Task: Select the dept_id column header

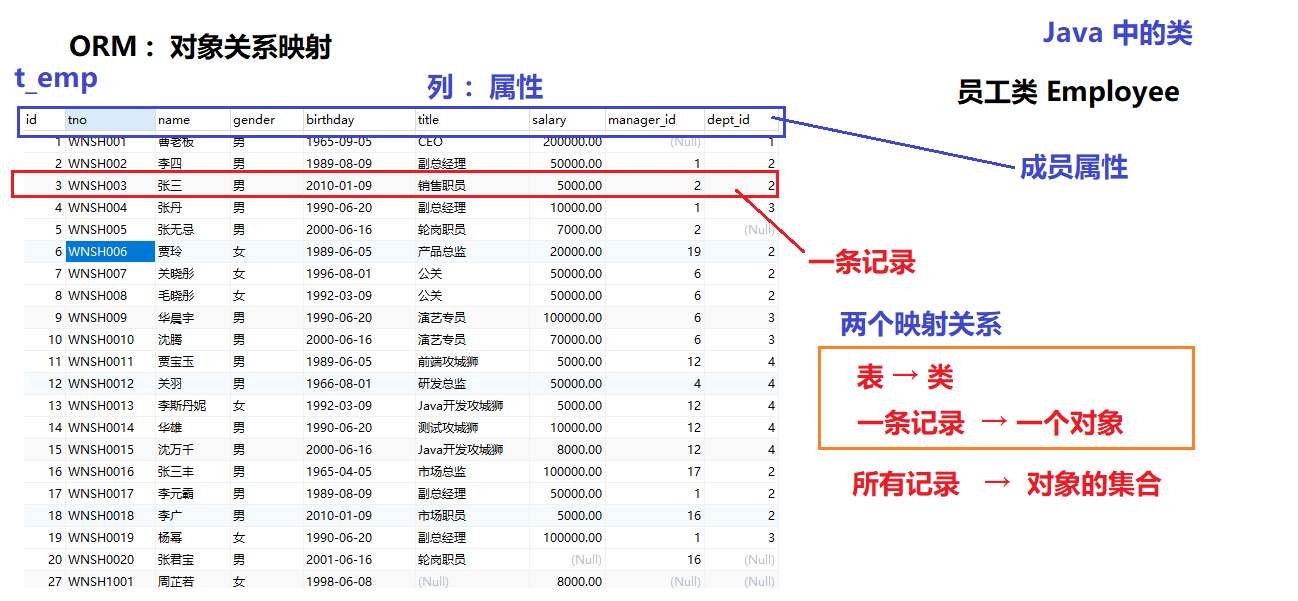Action: pyautogui.click(x=741, y=120)
